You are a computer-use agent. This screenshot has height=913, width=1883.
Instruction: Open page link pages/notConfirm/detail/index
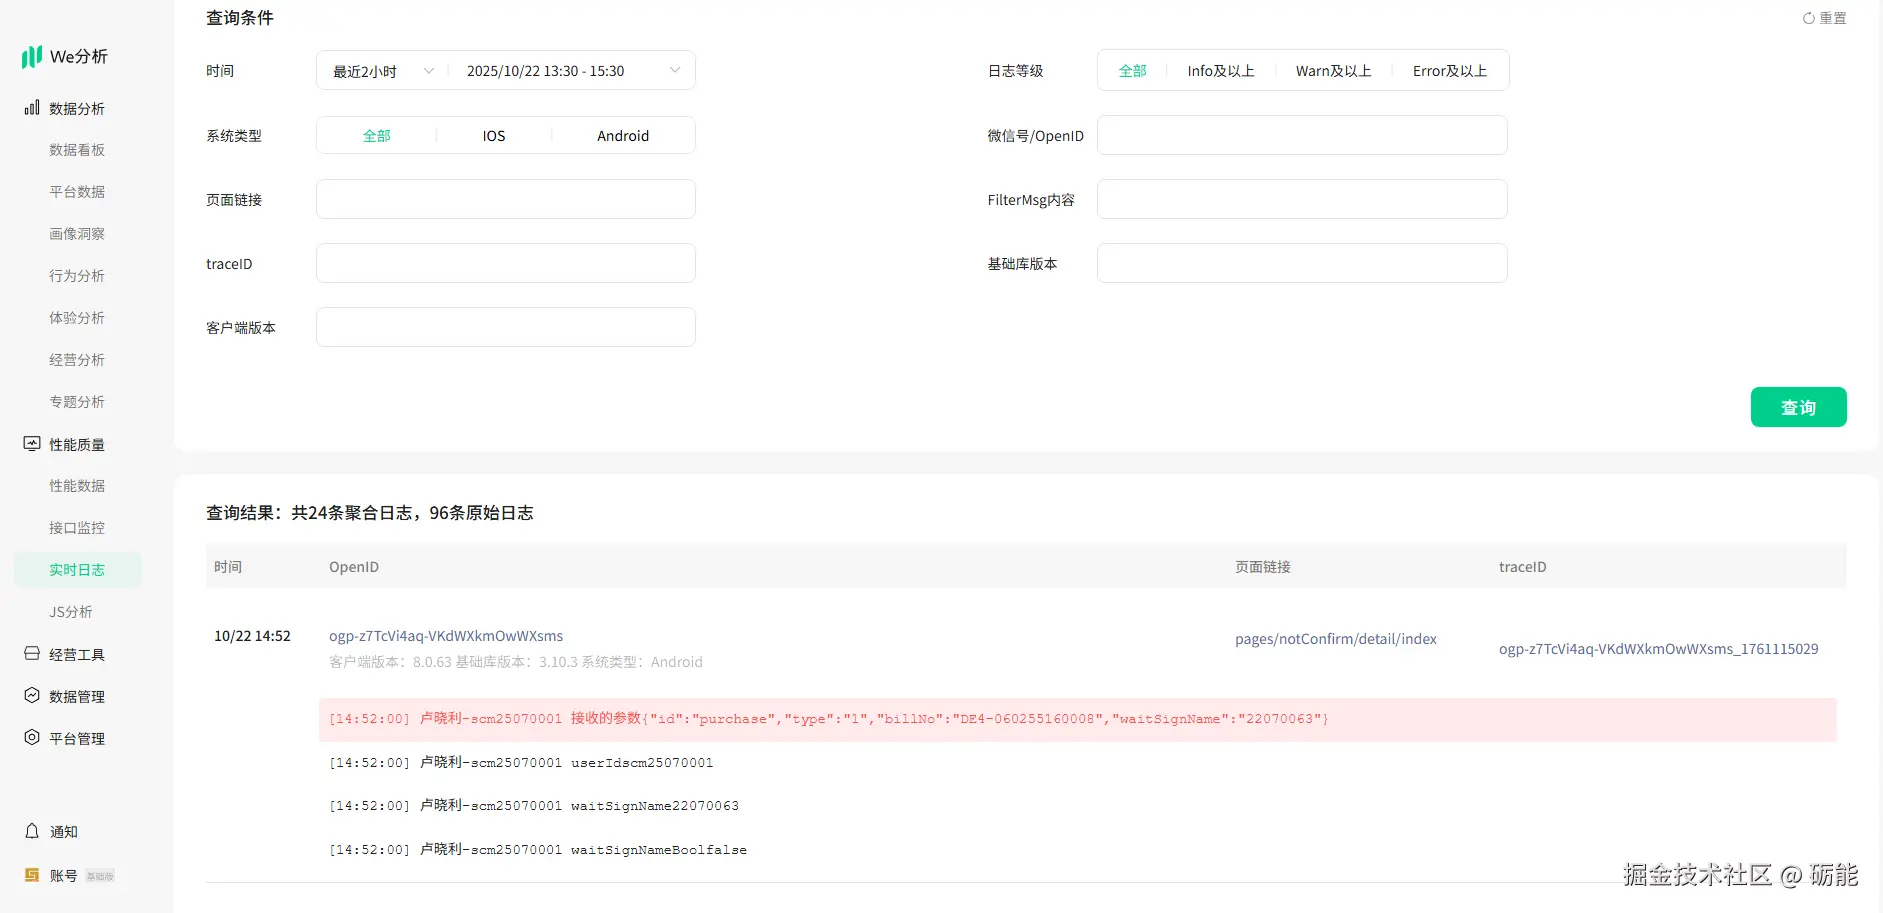point(1336,639)
